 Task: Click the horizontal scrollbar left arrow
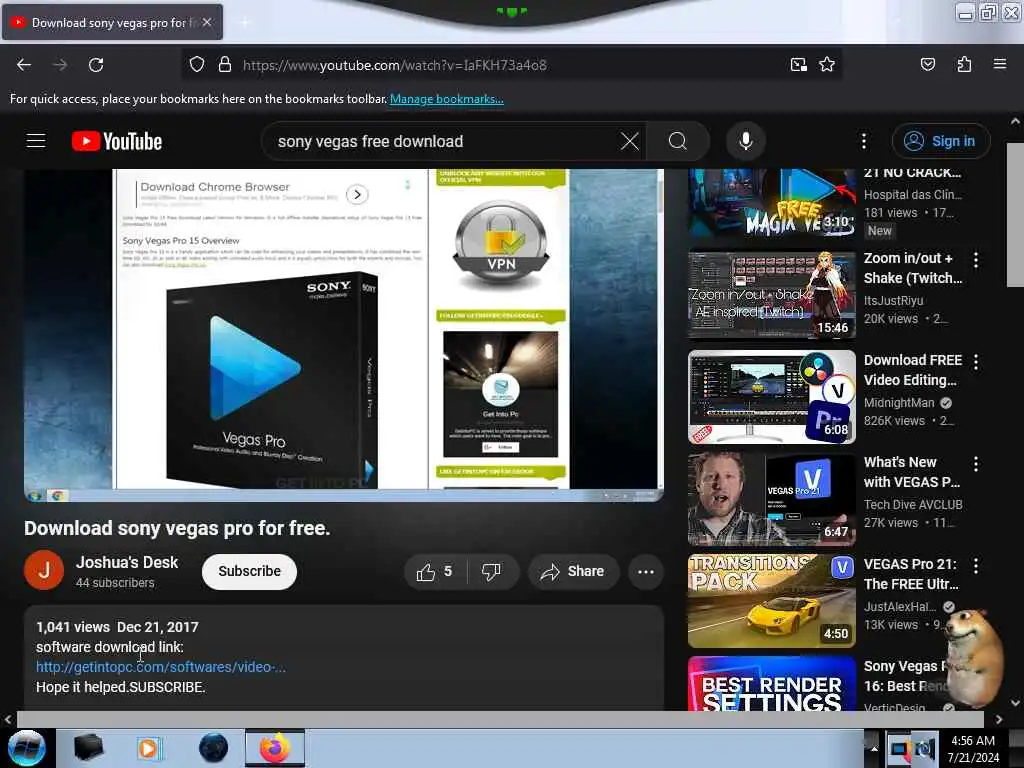pyautogui.click(x=8, y=719)
